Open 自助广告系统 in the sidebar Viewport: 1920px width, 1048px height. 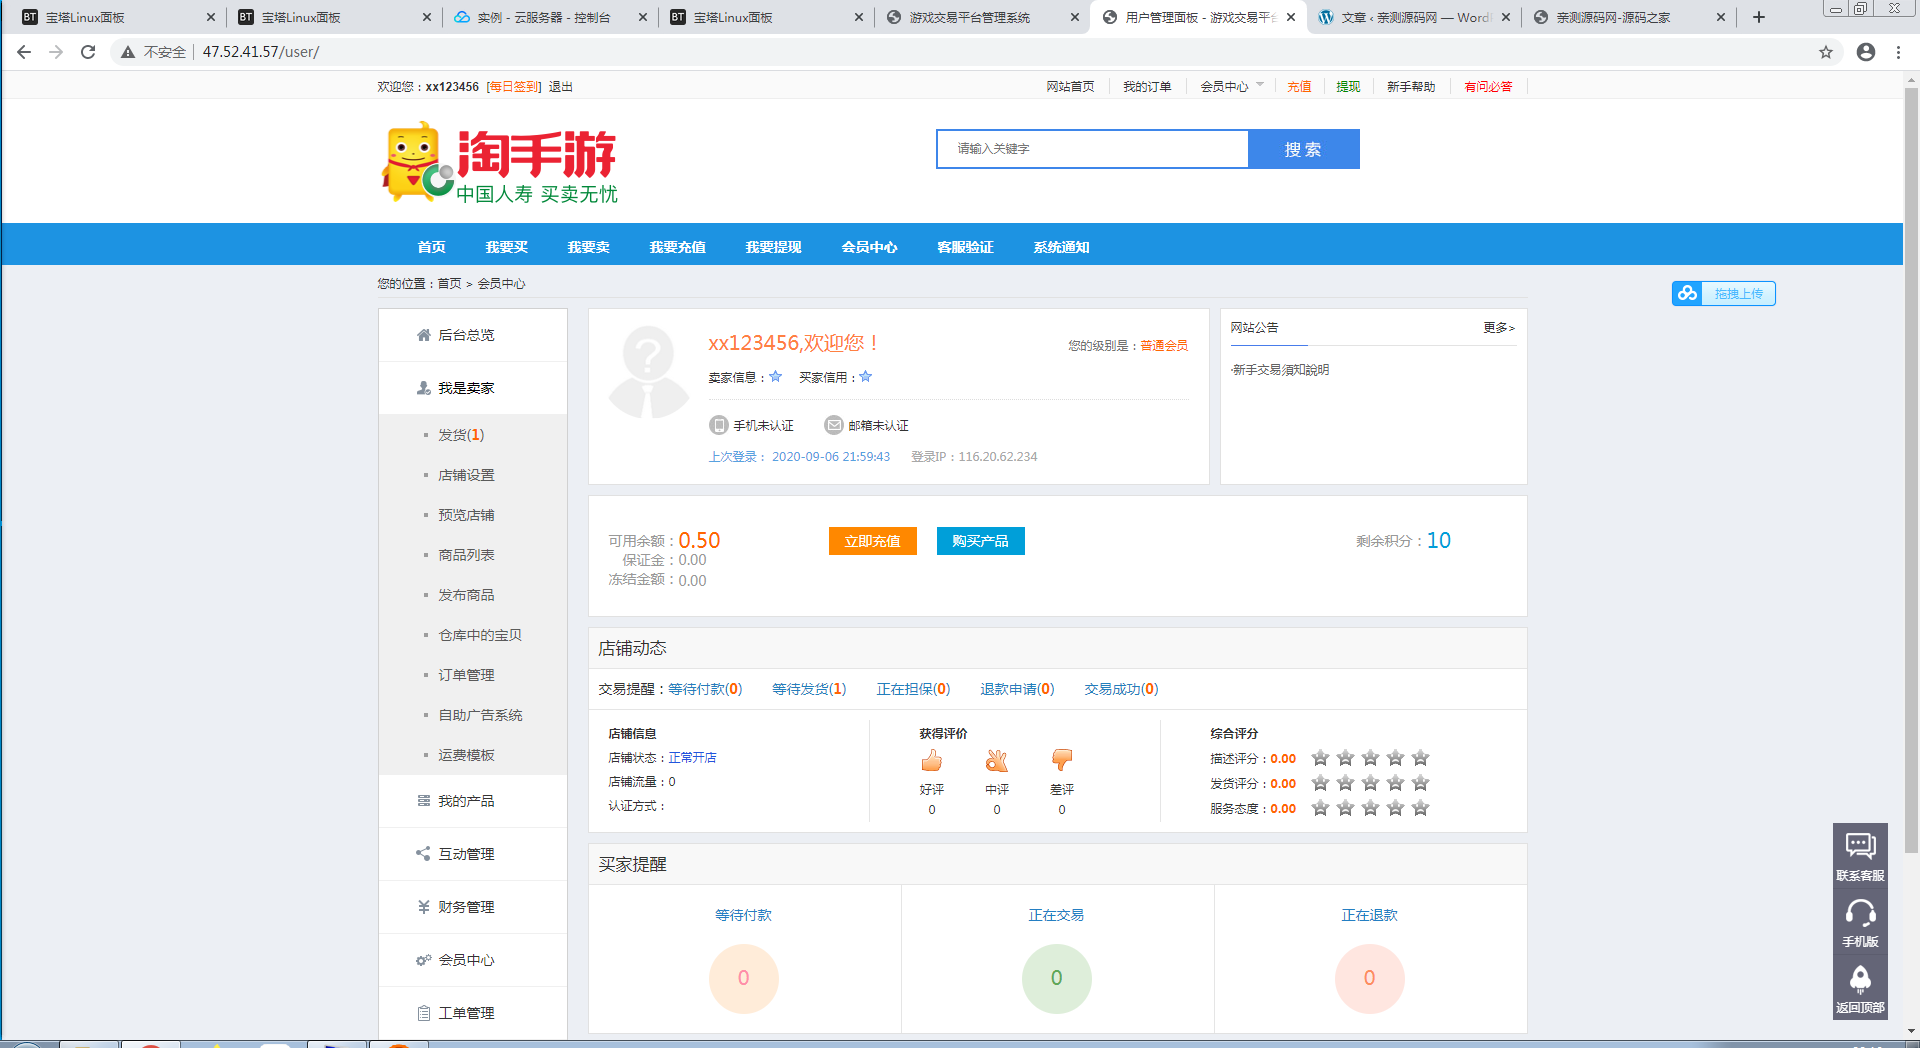tap(480, 715)
